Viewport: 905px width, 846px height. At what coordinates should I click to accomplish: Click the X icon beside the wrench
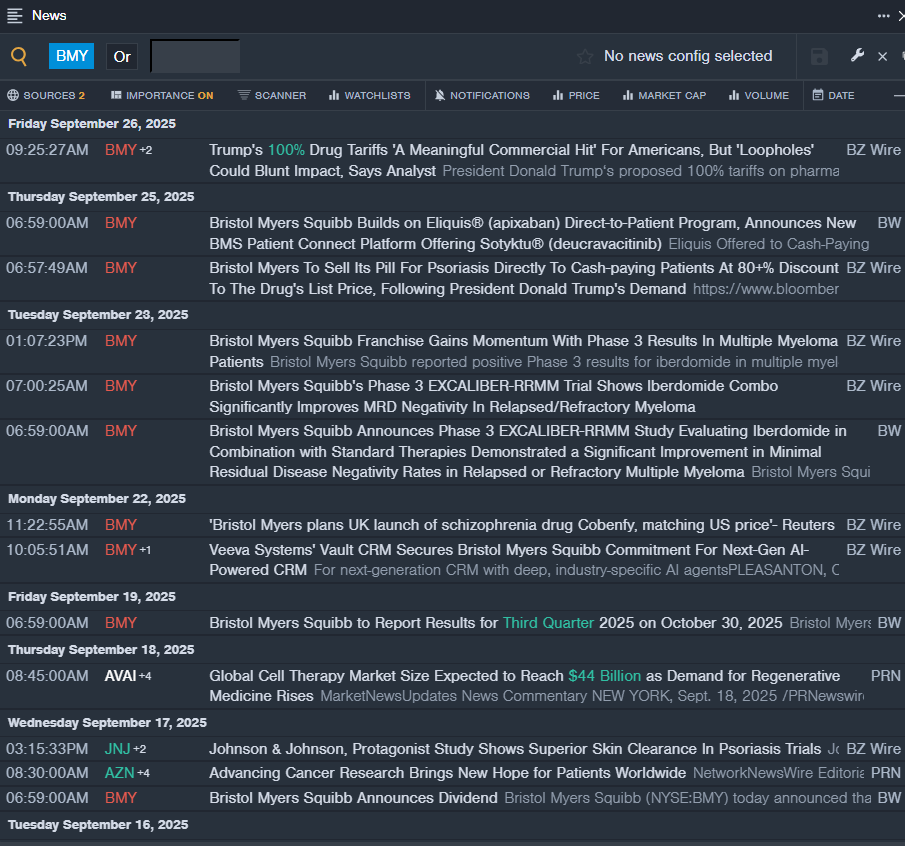pos(882,56)
